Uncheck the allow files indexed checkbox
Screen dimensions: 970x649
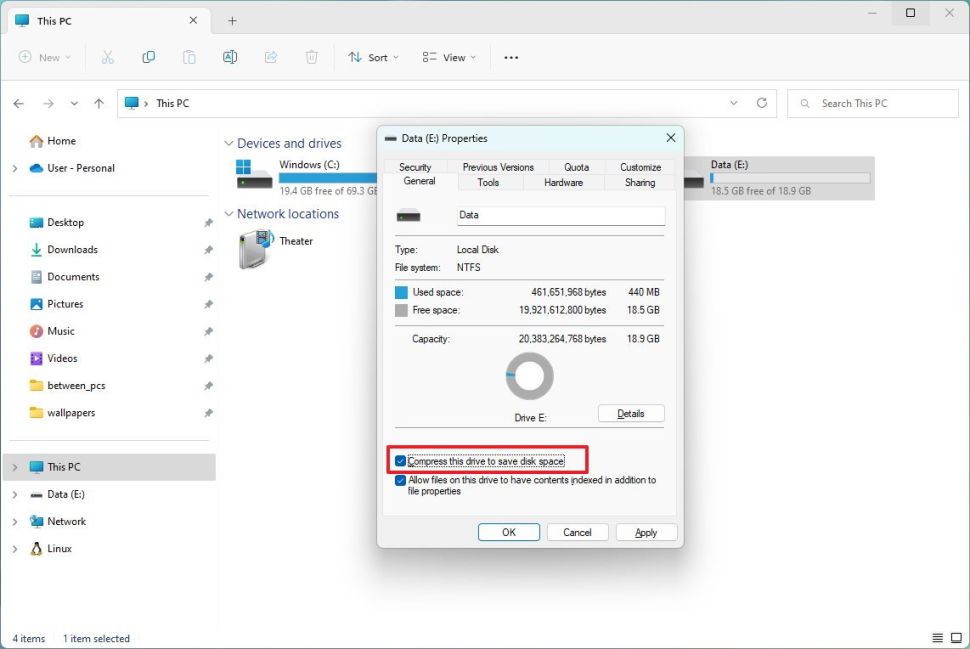(401, 480)
